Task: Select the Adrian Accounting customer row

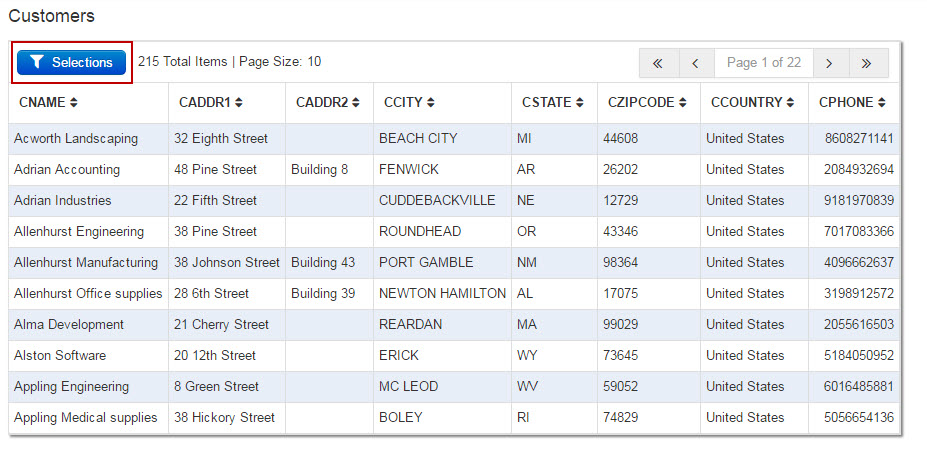Action: pos(454,170)
